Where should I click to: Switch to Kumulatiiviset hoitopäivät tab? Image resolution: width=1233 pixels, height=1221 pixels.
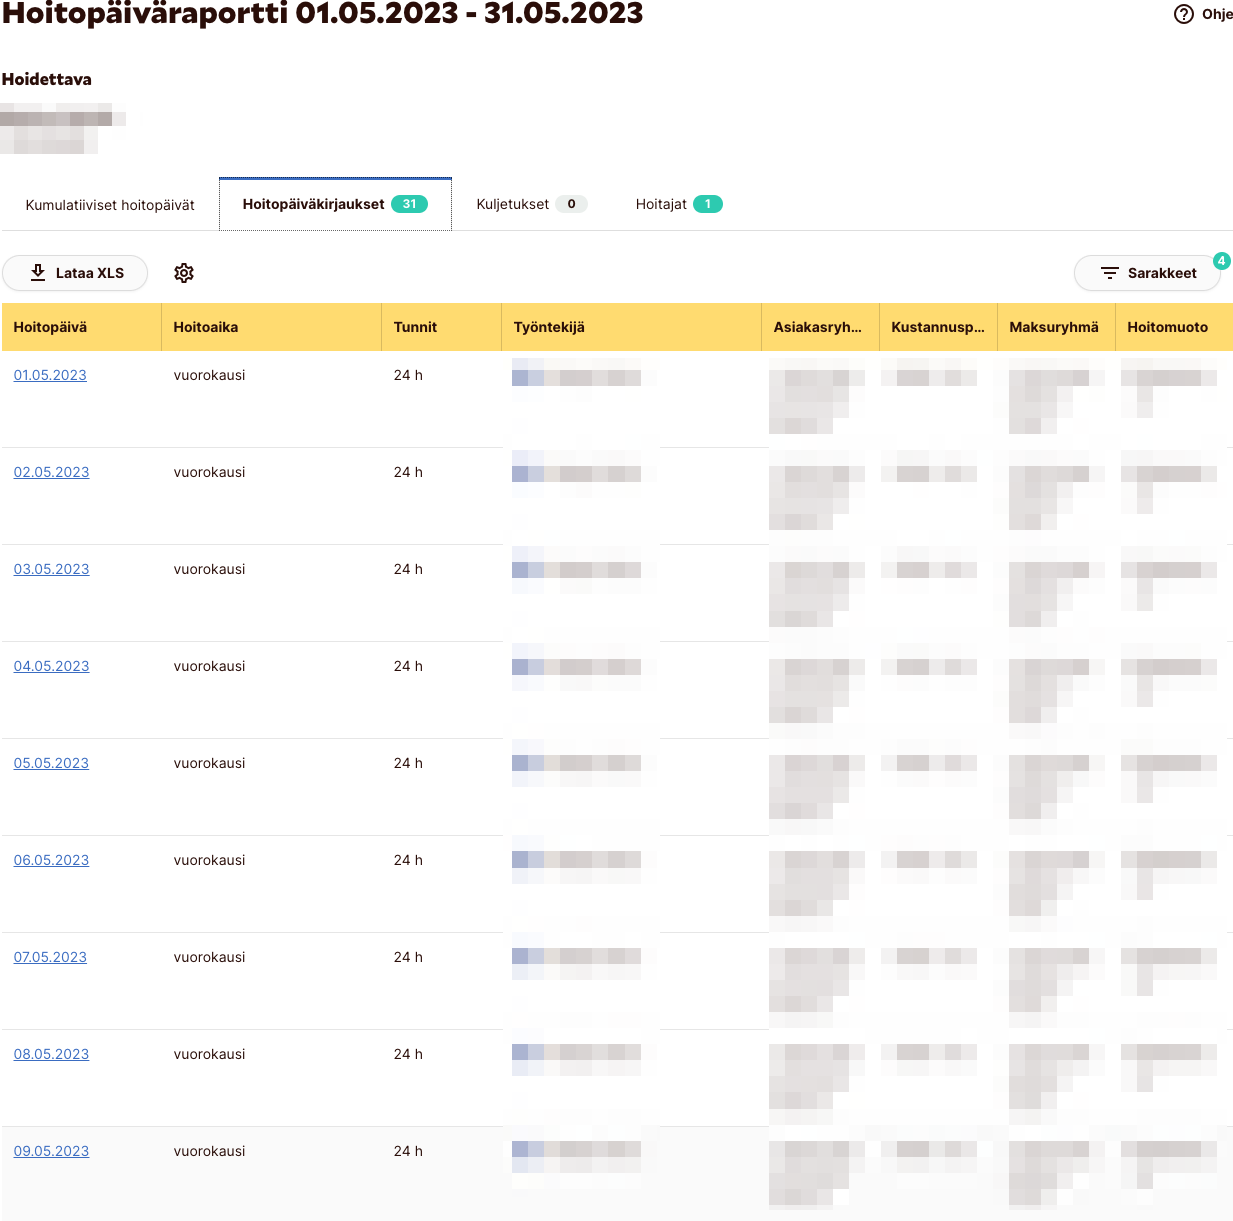pos(110,205)
